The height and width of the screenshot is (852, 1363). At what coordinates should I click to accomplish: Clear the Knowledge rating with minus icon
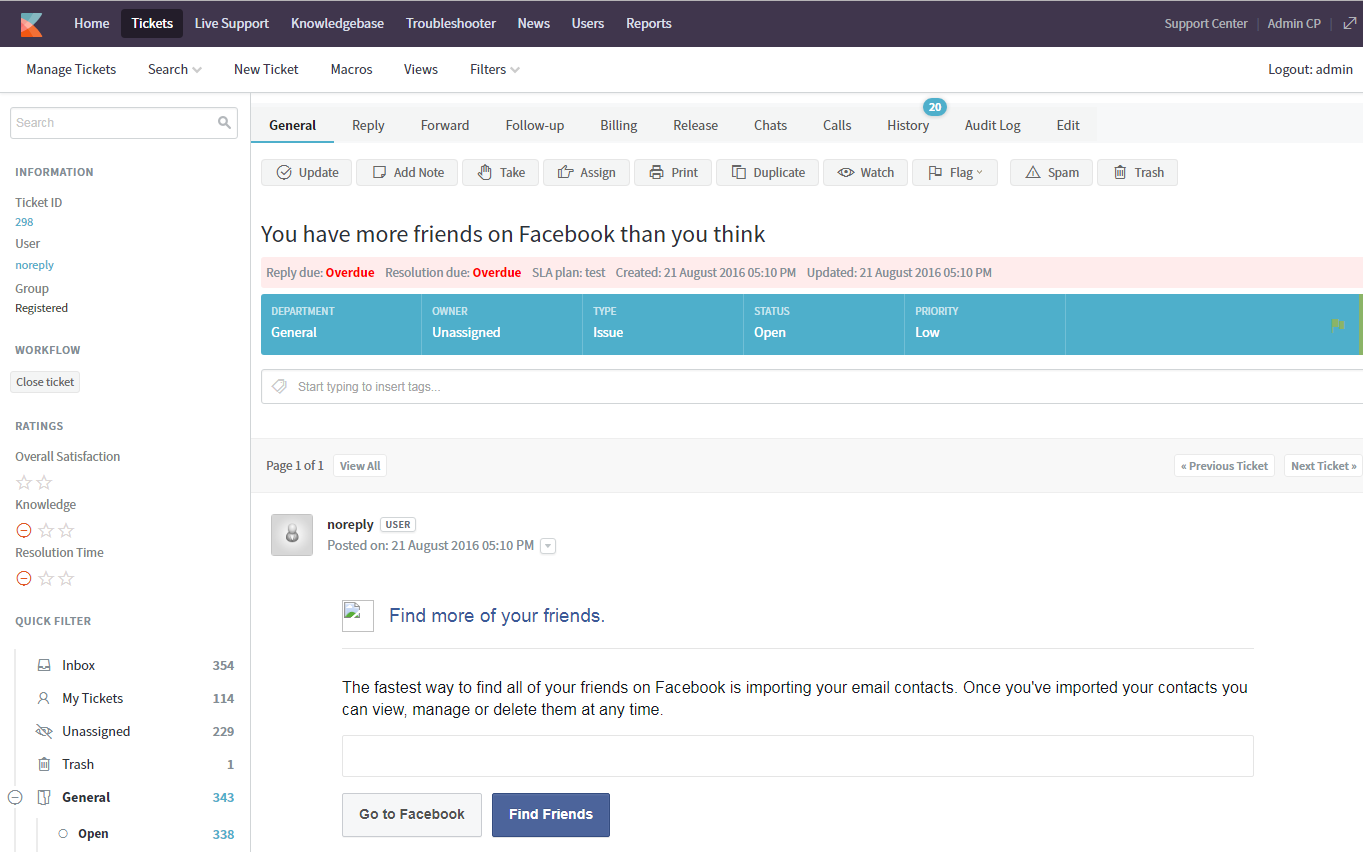coord(24,530)
